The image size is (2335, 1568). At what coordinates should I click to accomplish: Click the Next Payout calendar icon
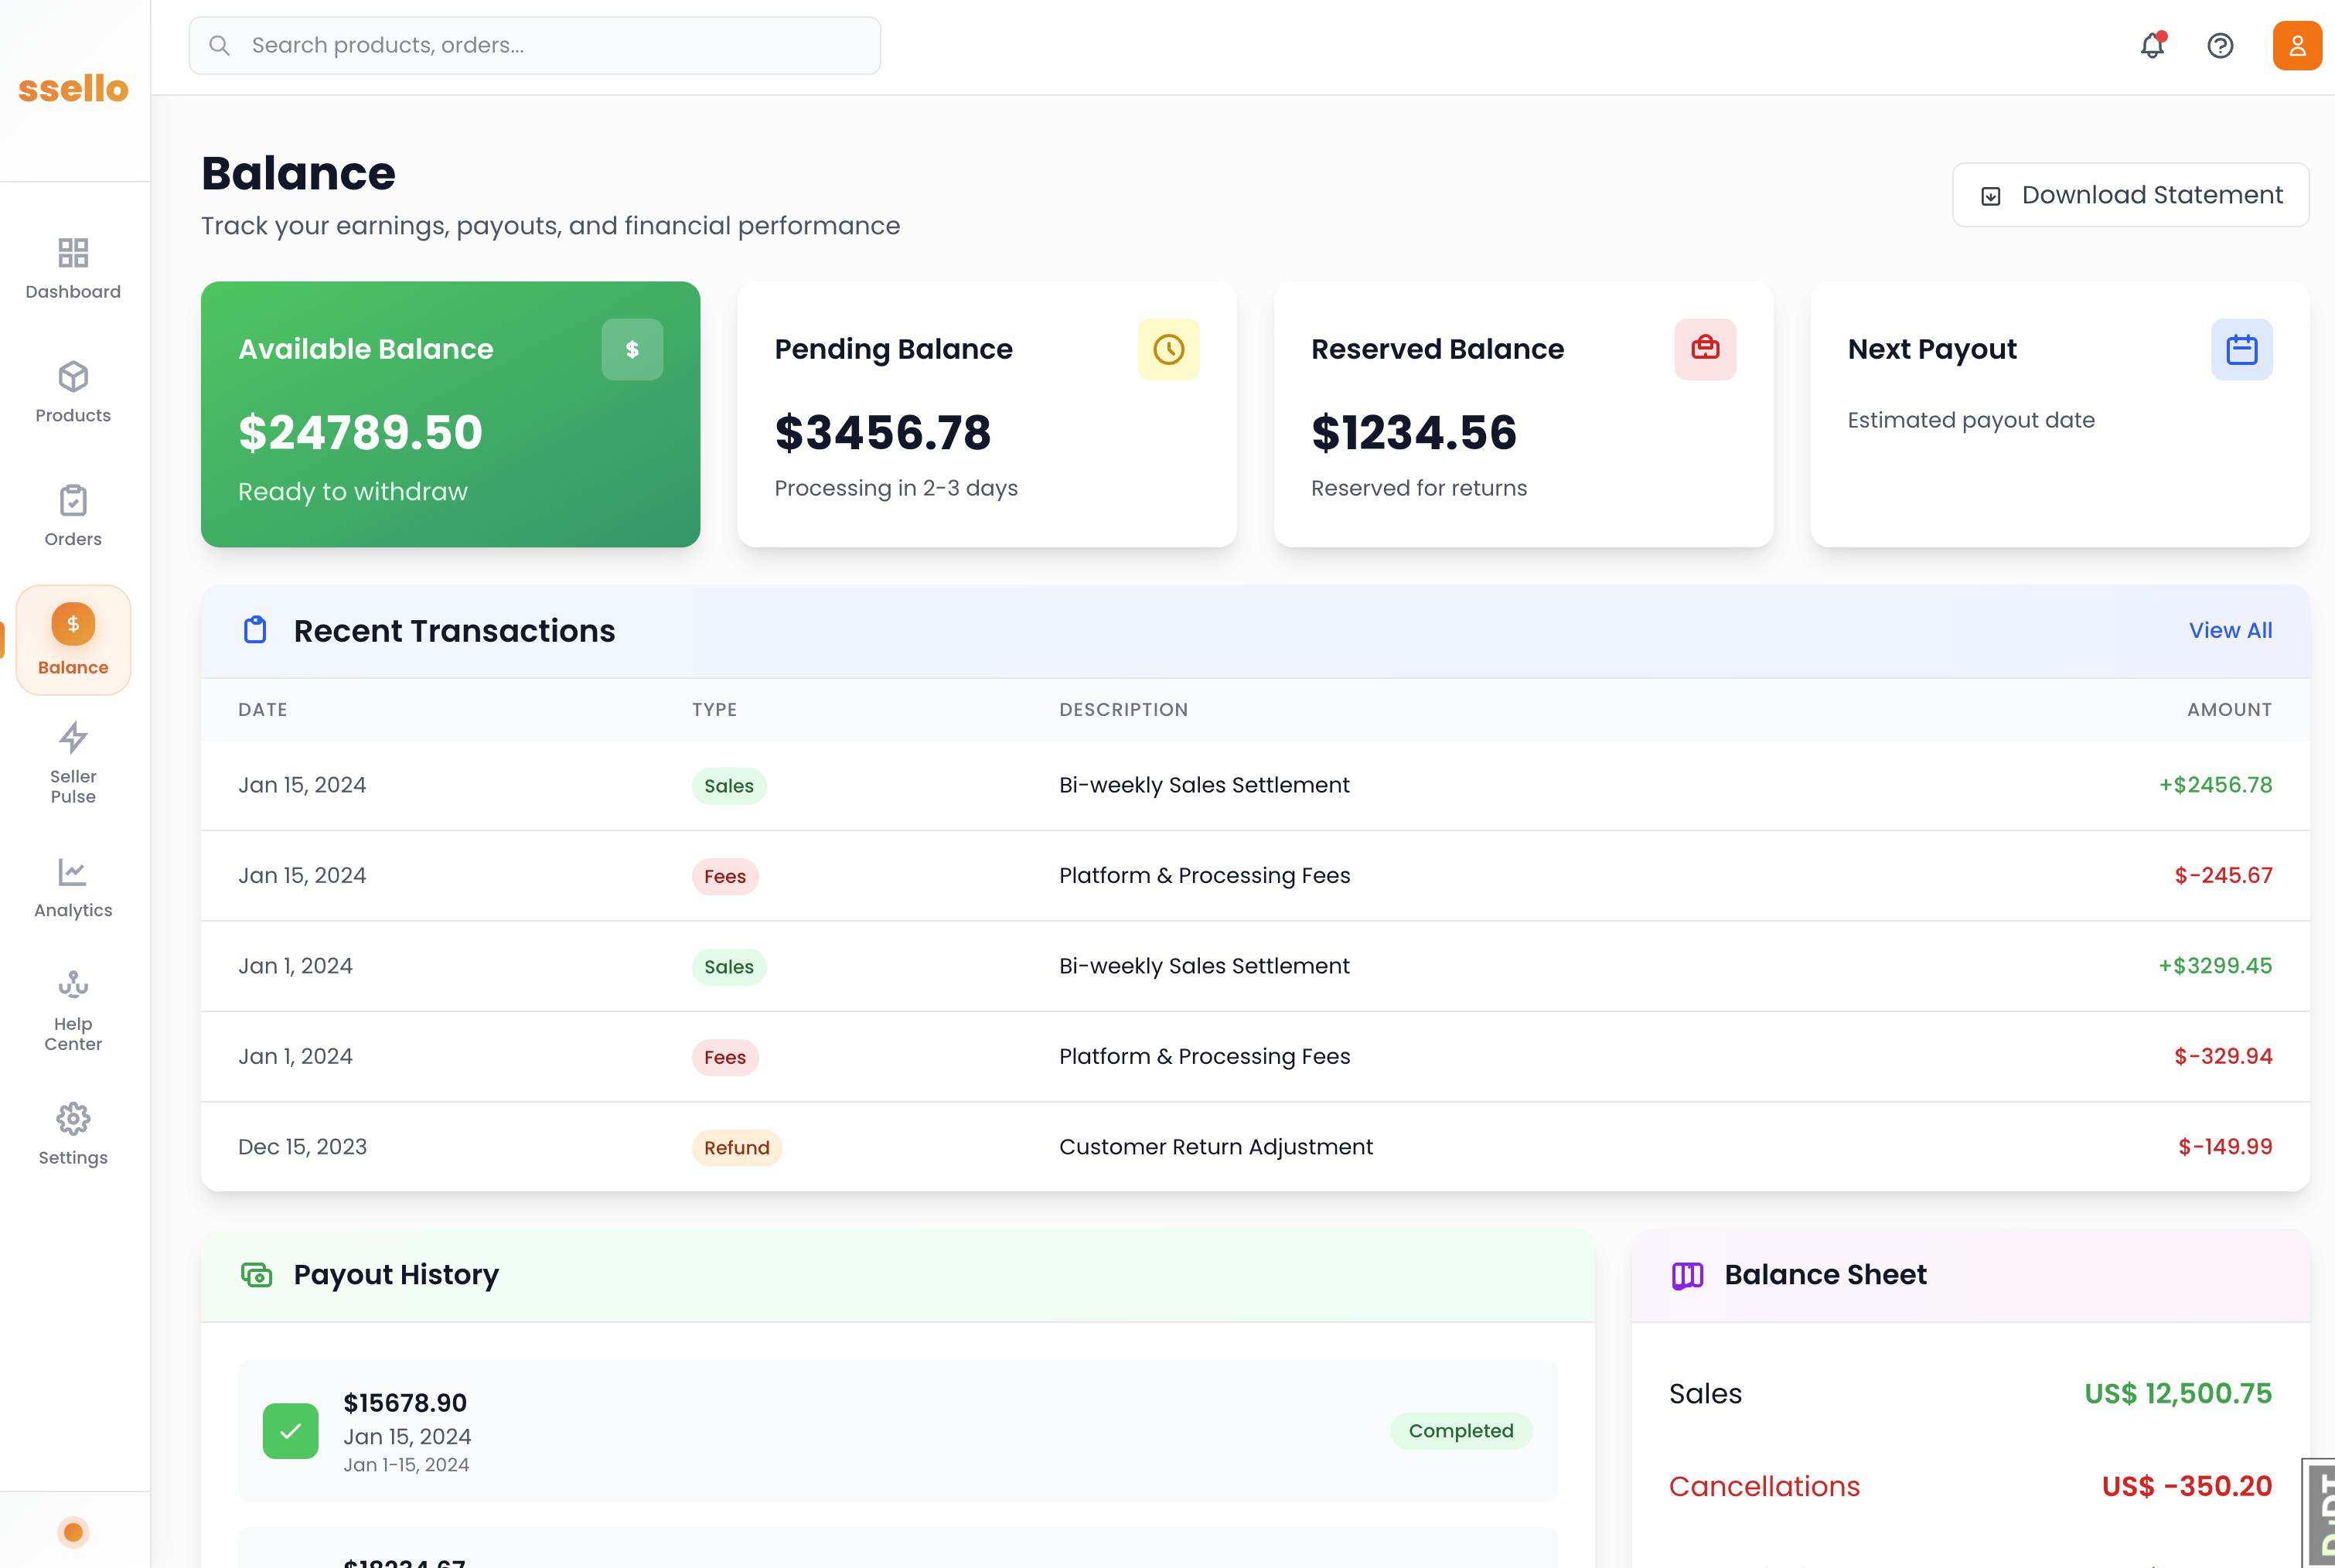point(2241,349)
